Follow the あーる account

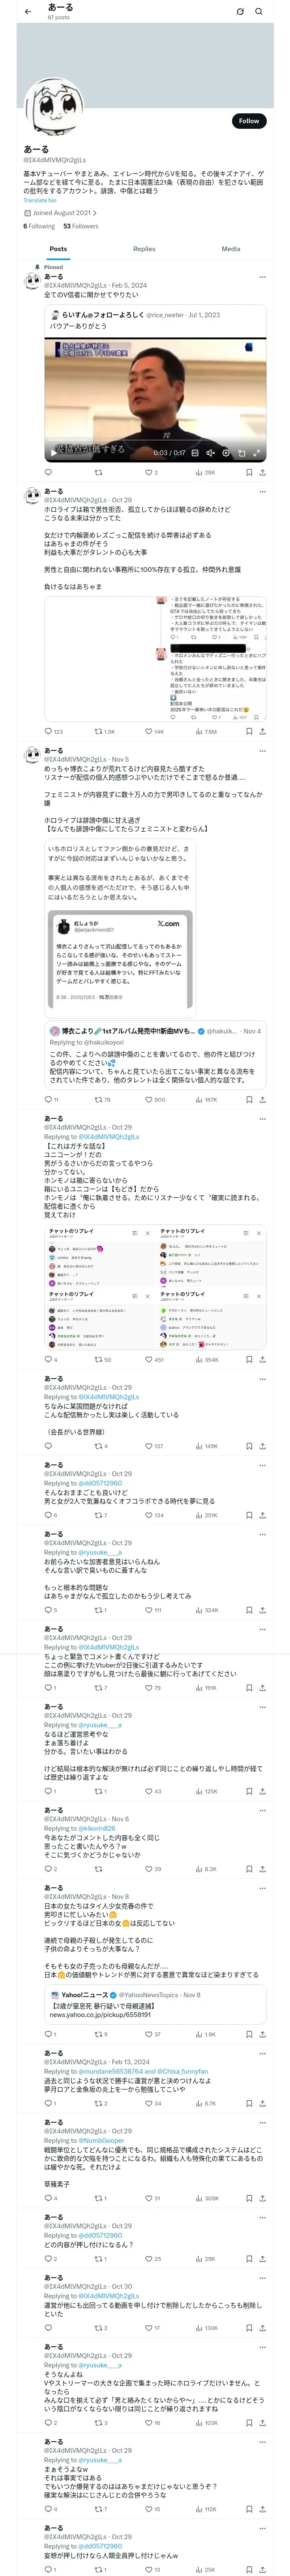pyautogui.click(x=249, y=121)
